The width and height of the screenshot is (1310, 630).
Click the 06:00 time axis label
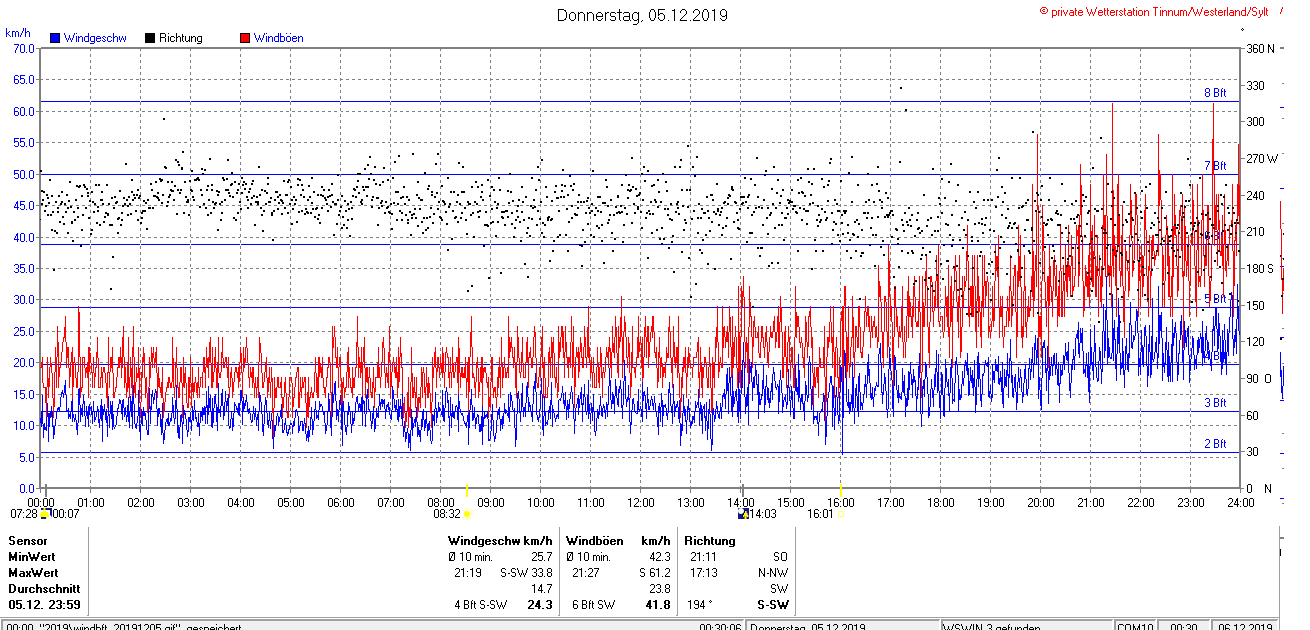click(341, 503)
